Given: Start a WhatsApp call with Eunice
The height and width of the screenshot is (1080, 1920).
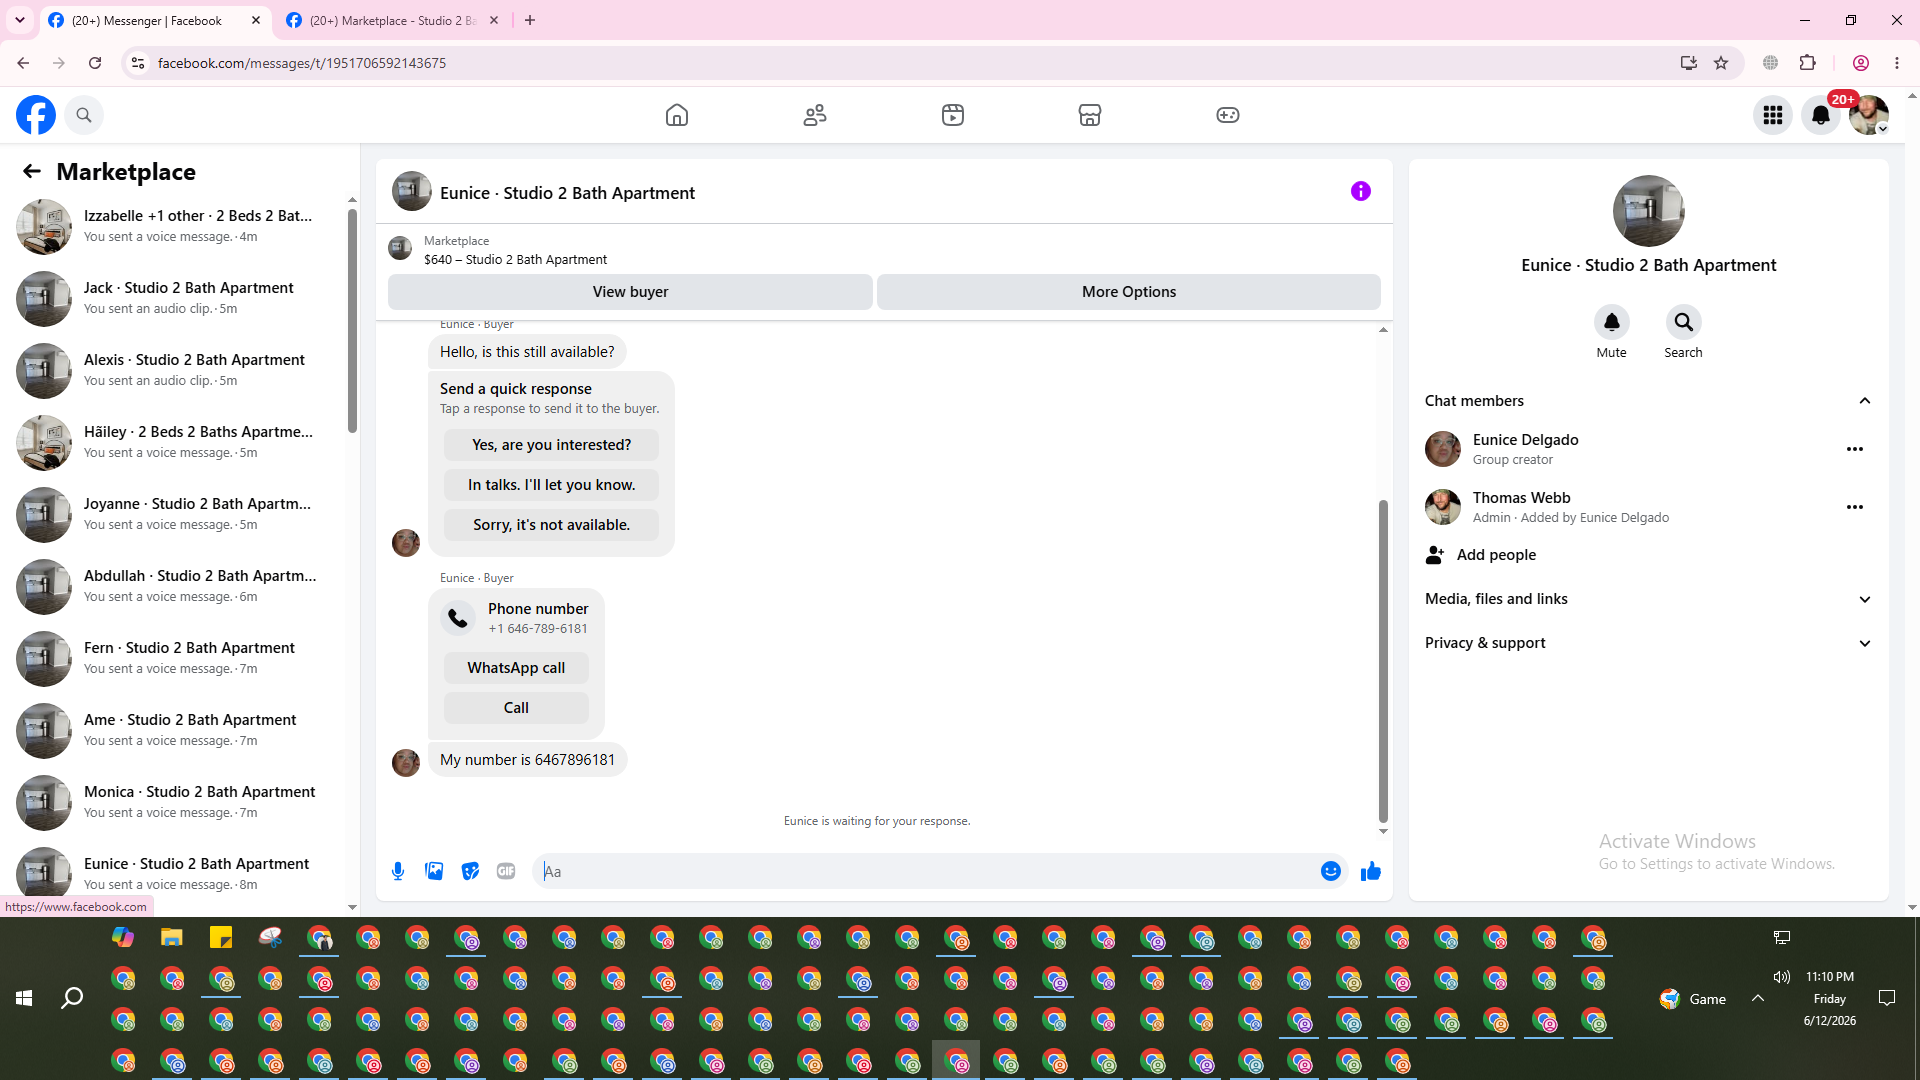Looking at the screenshot, I should tap(516, 668).
